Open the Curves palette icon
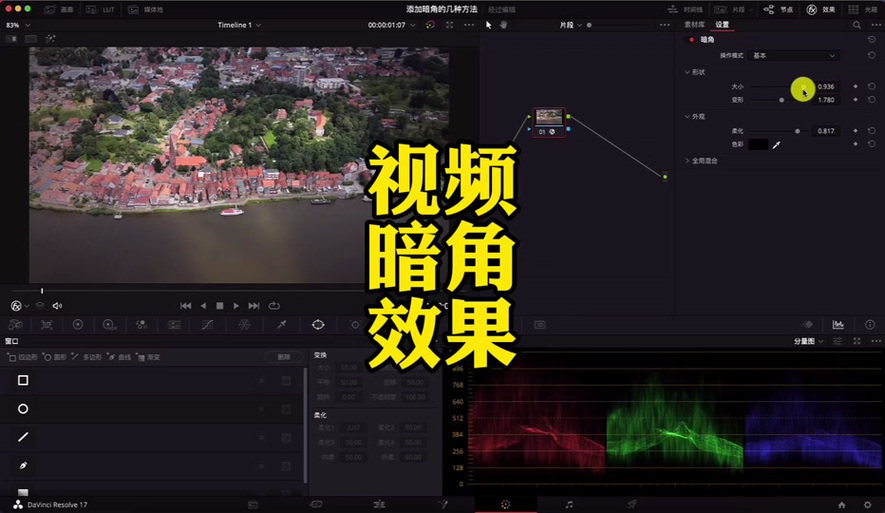The height and width of the screenshot is (513, 885). click(x=208, y=325)
